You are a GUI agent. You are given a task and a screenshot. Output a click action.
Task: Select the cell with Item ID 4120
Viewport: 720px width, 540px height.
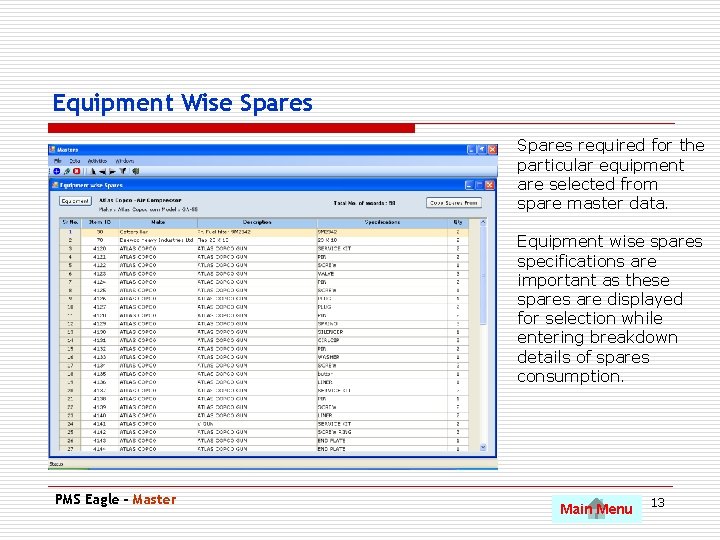pyautogui.click(x=100, y=248)
